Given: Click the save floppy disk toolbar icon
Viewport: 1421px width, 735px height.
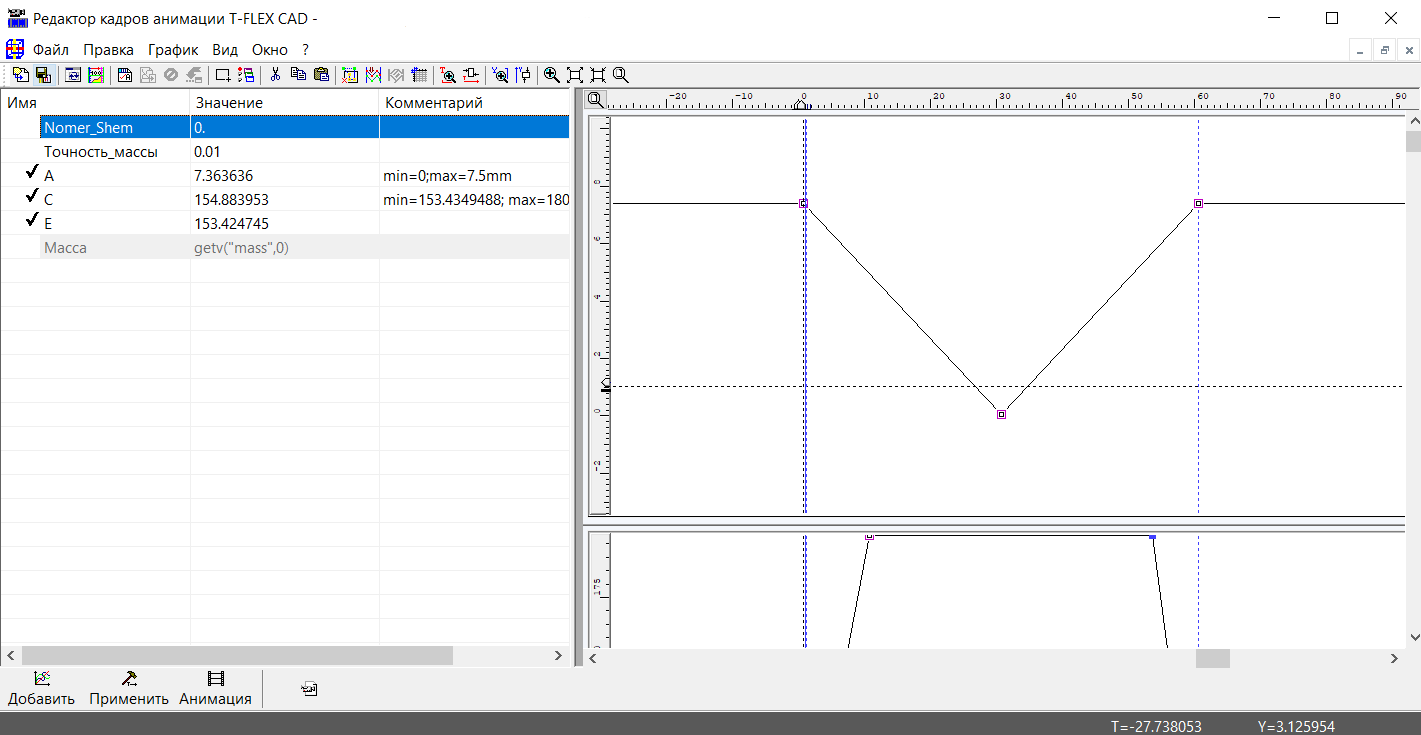Looking at the screenshot, I should 43,75.
